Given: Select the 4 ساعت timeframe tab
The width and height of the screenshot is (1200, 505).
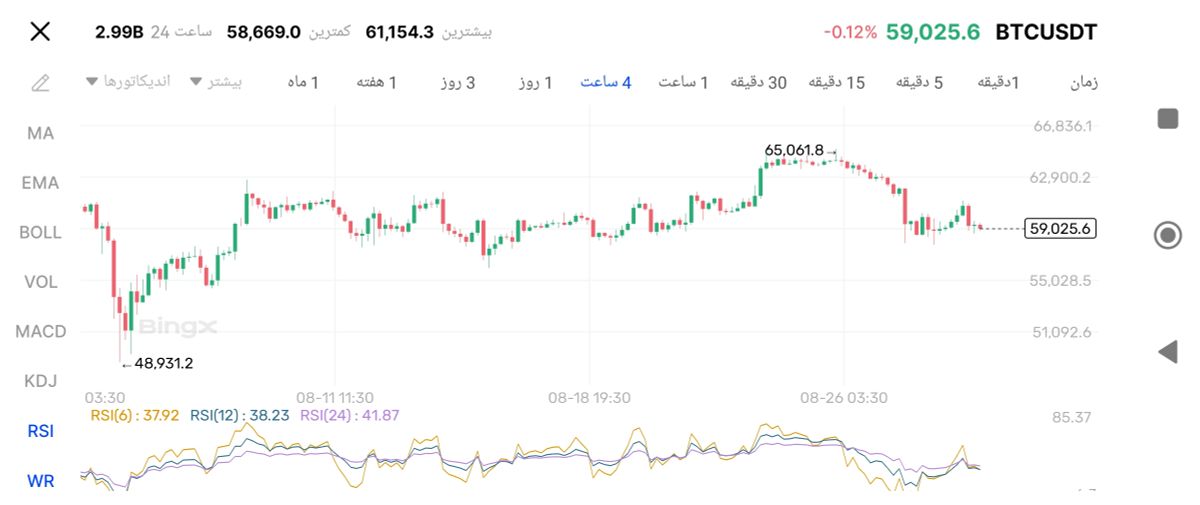Looking at the screenshot, I should tap(606, 82).
